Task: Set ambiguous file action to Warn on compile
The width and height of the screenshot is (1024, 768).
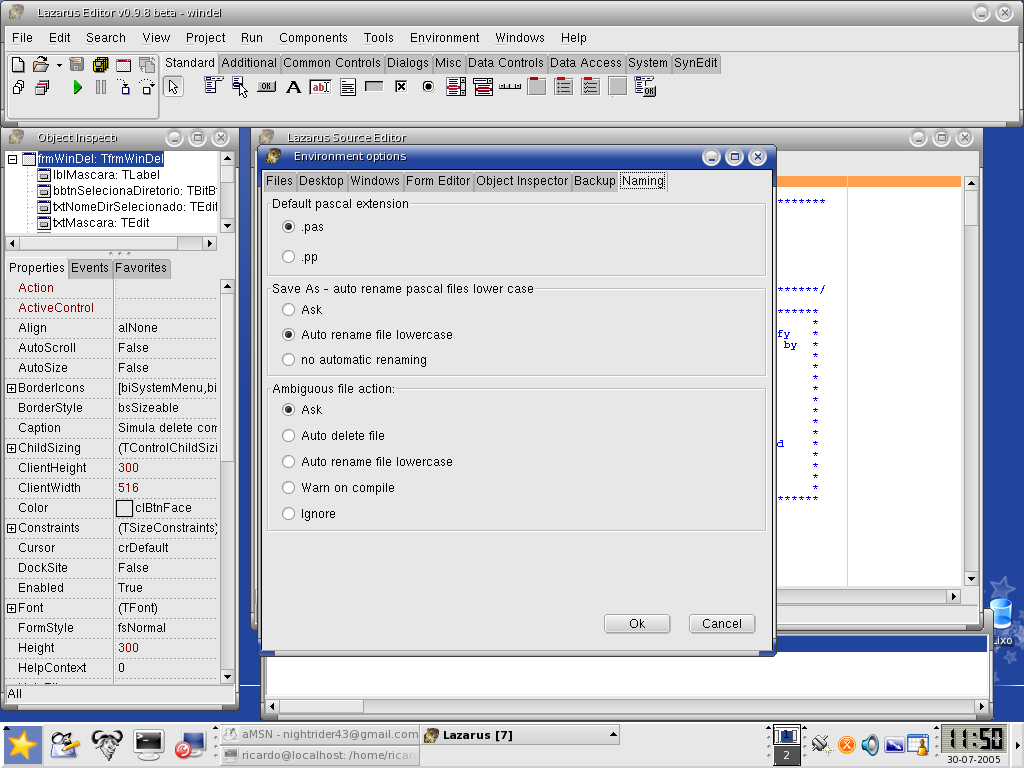Action: pos(289,488)
